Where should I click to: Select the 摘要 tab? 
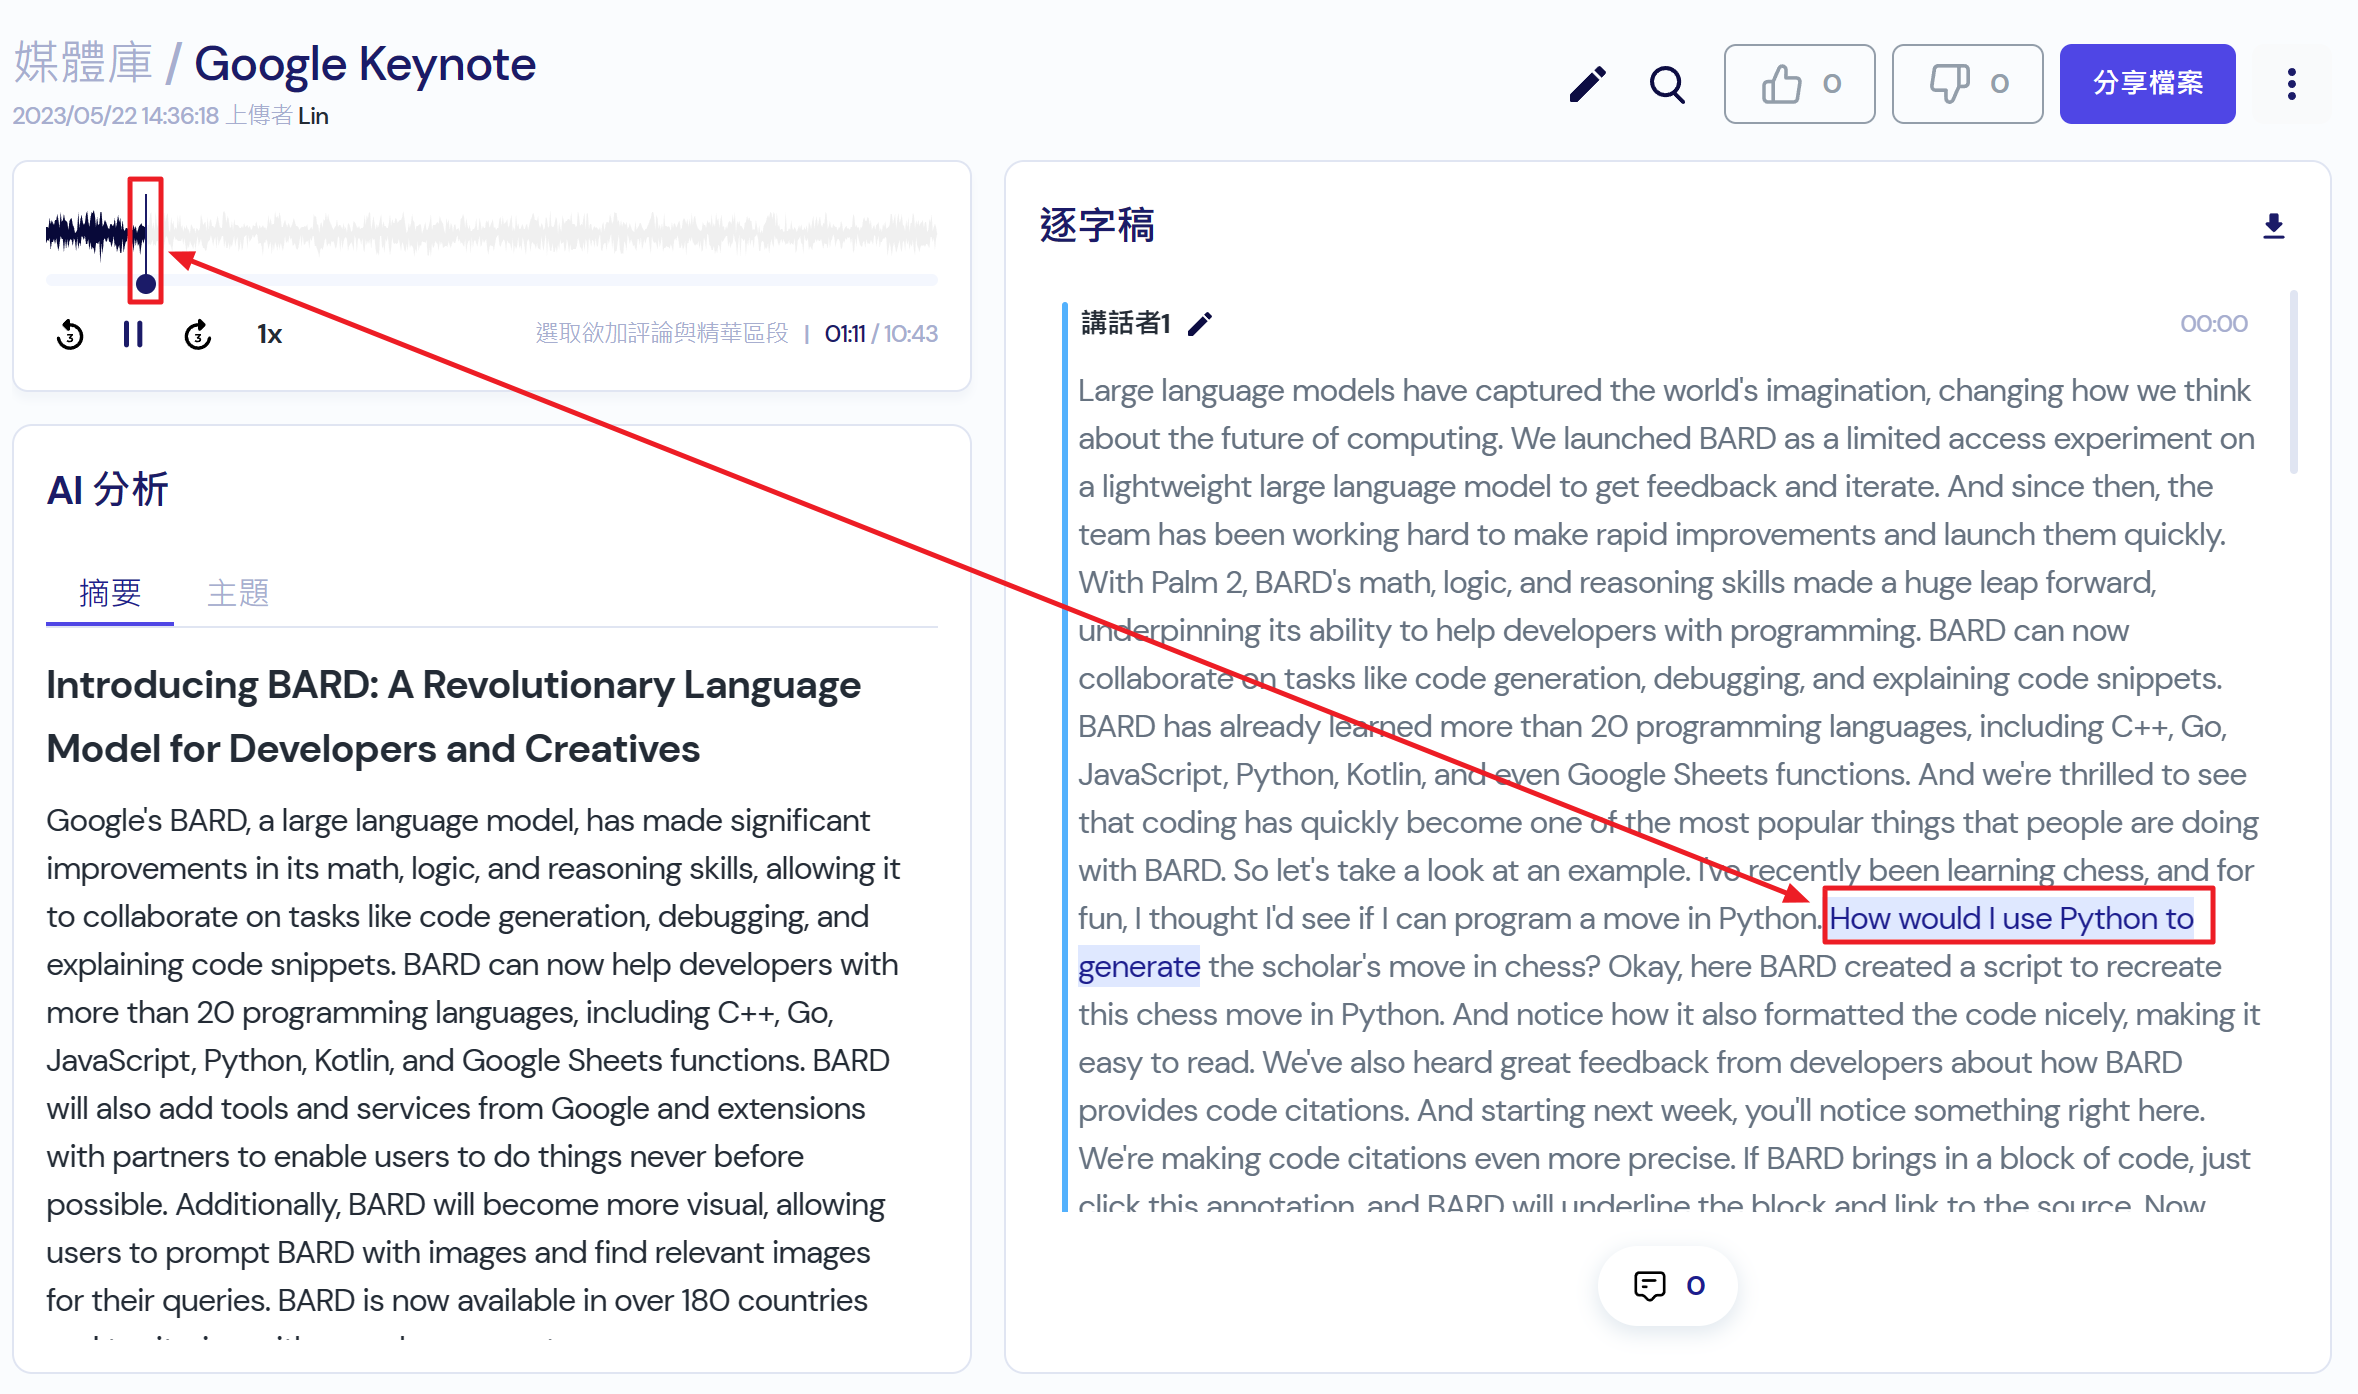click(110, 593)
